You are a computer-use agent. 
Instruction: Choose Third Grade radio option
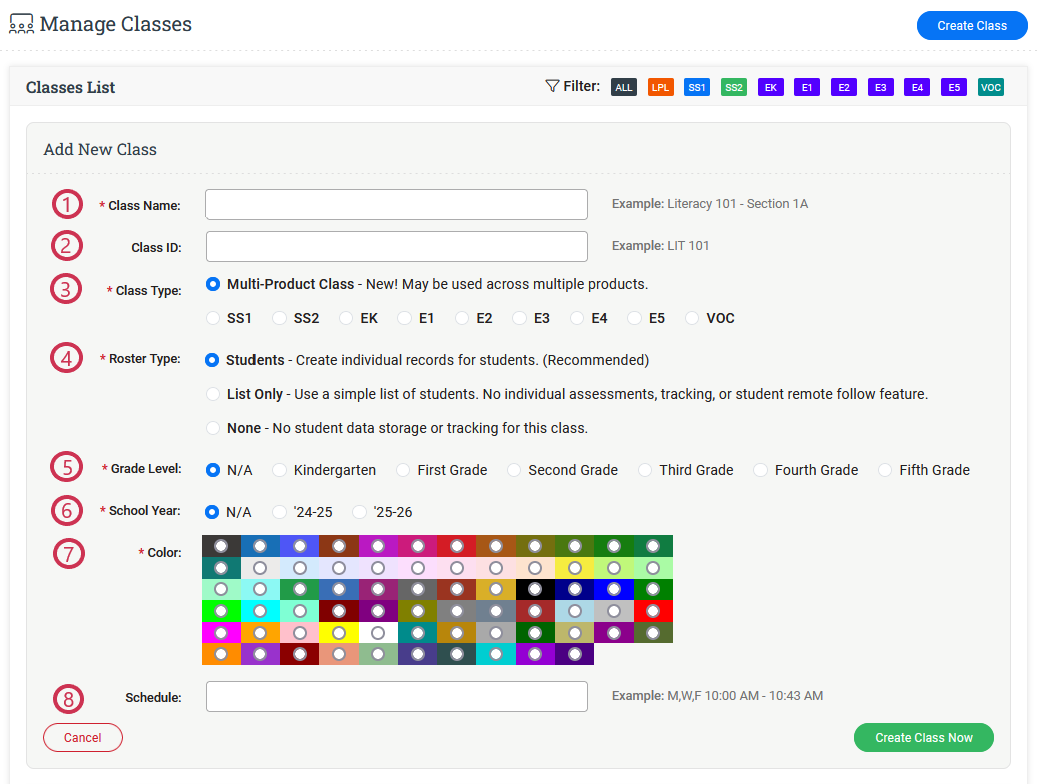click(645, 470)
